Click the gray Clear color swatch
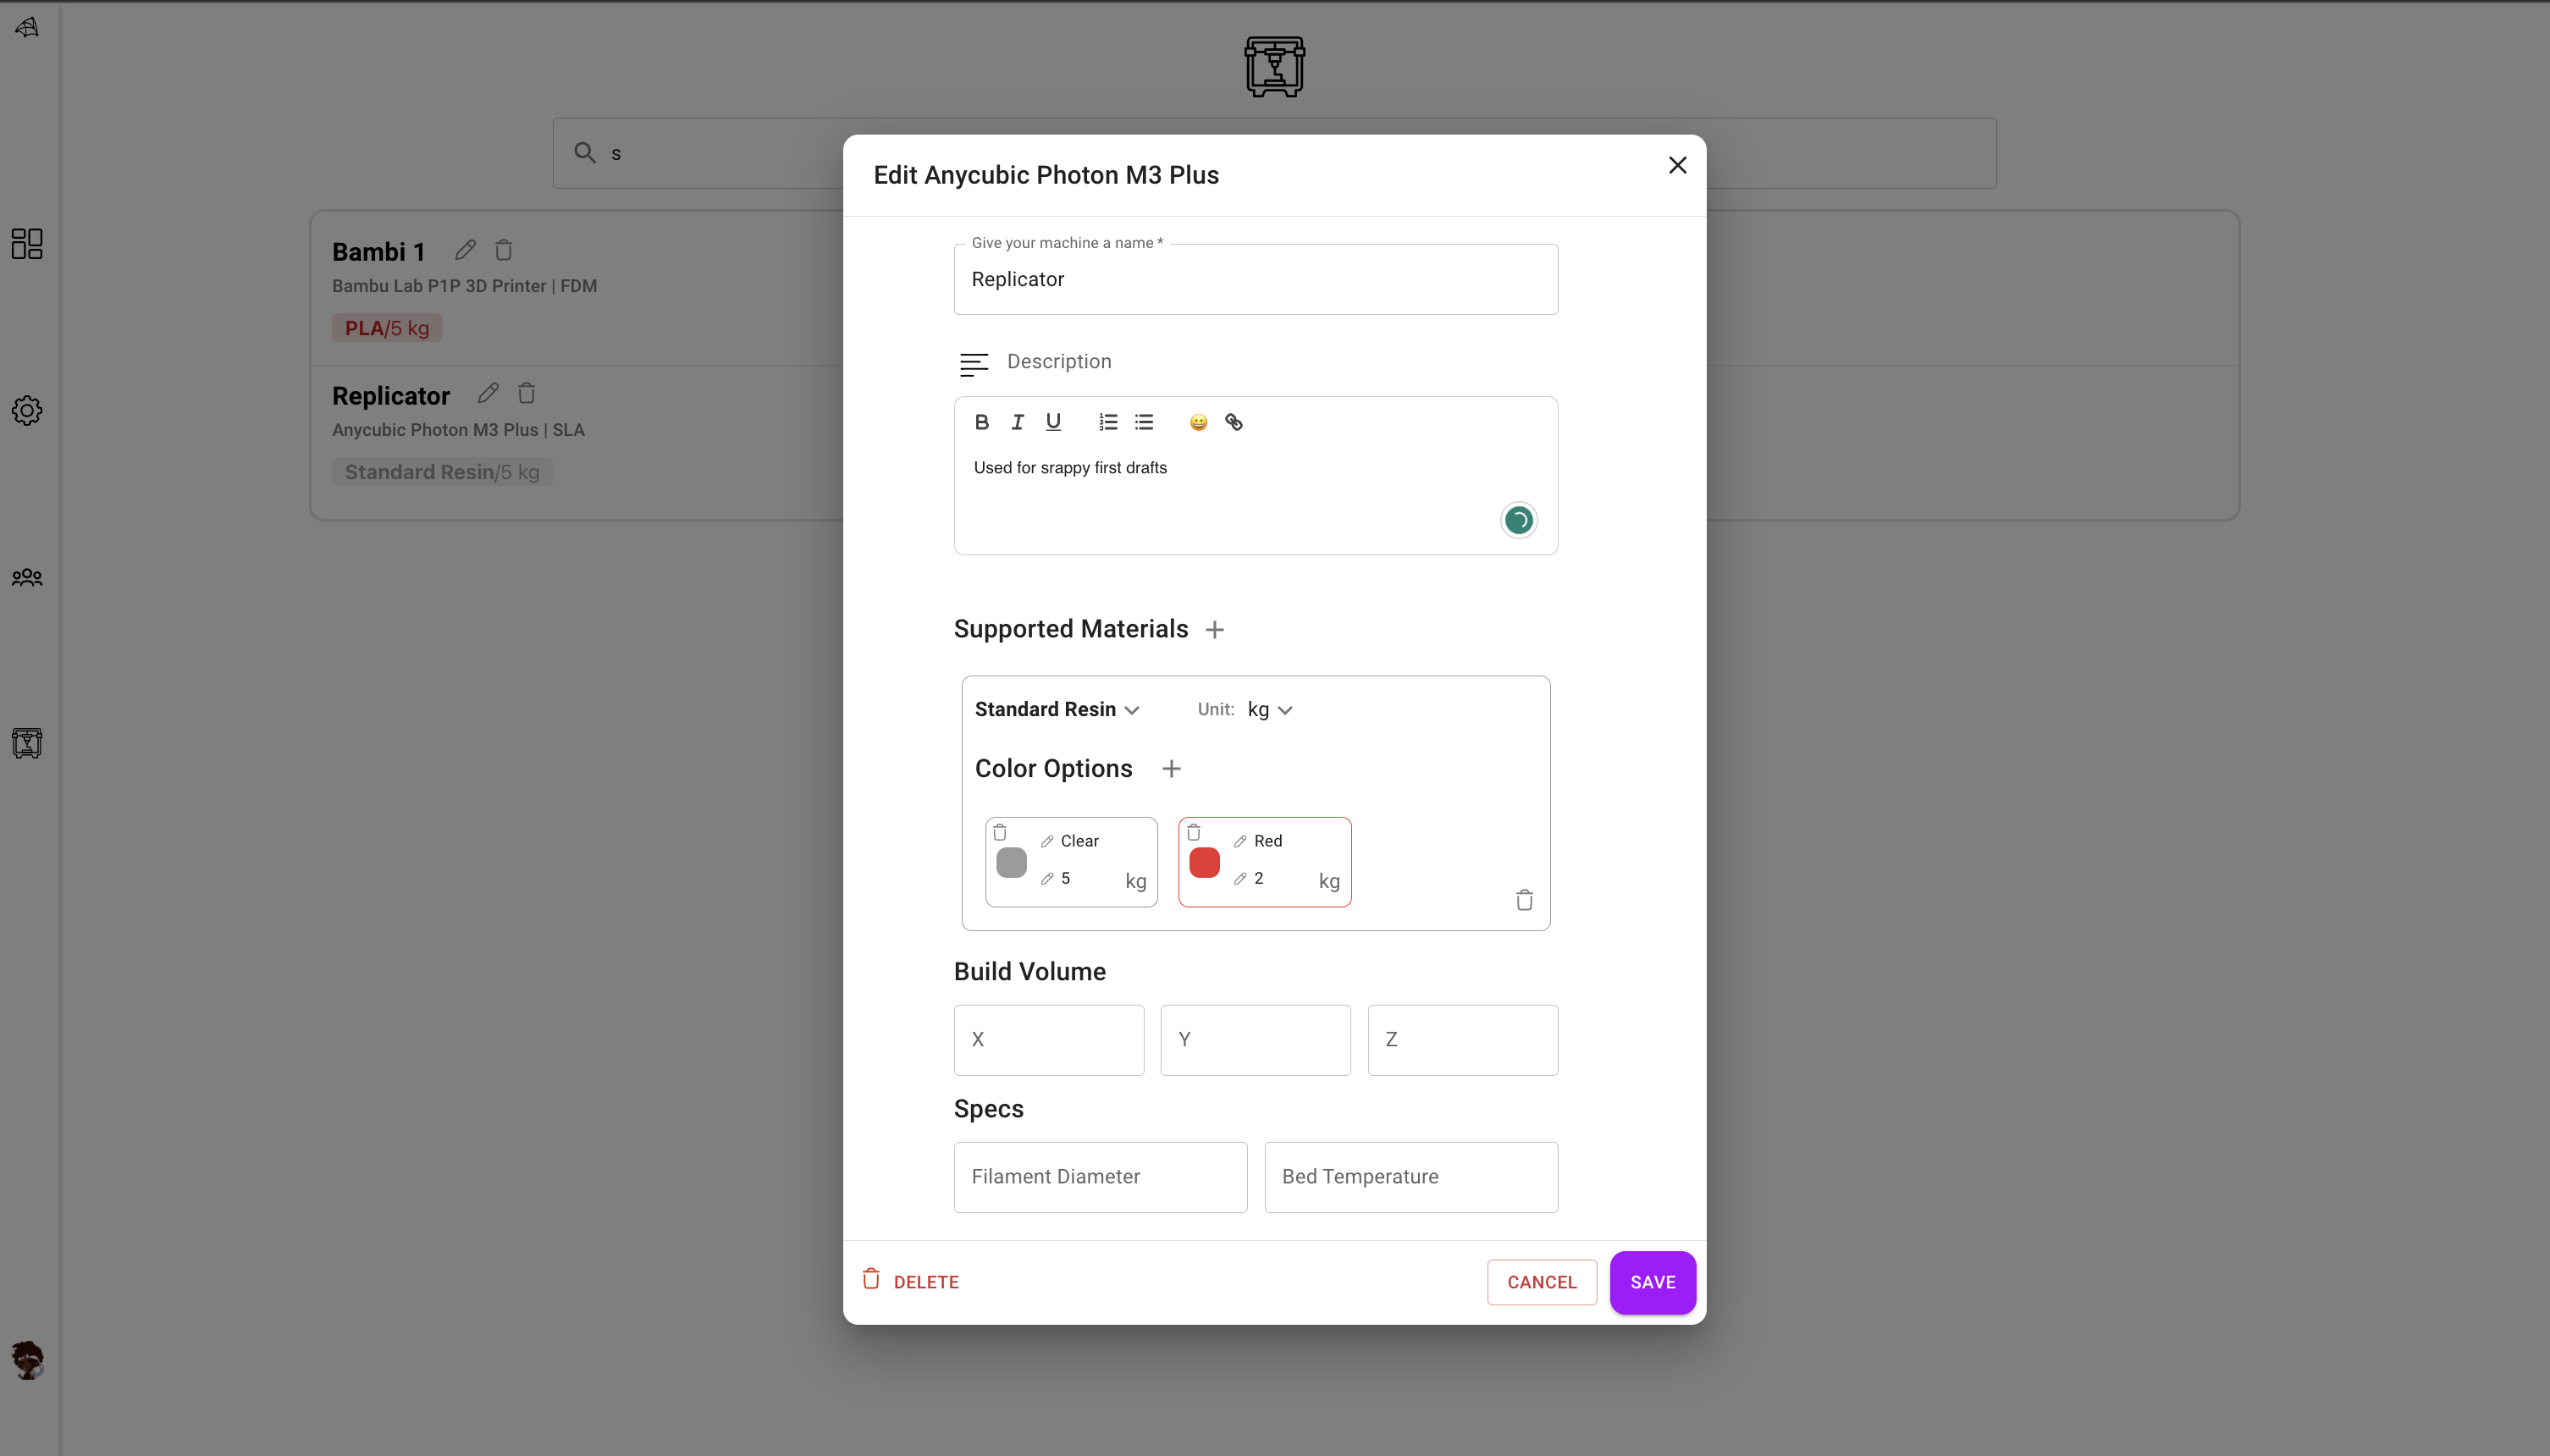 (1011, 862)
